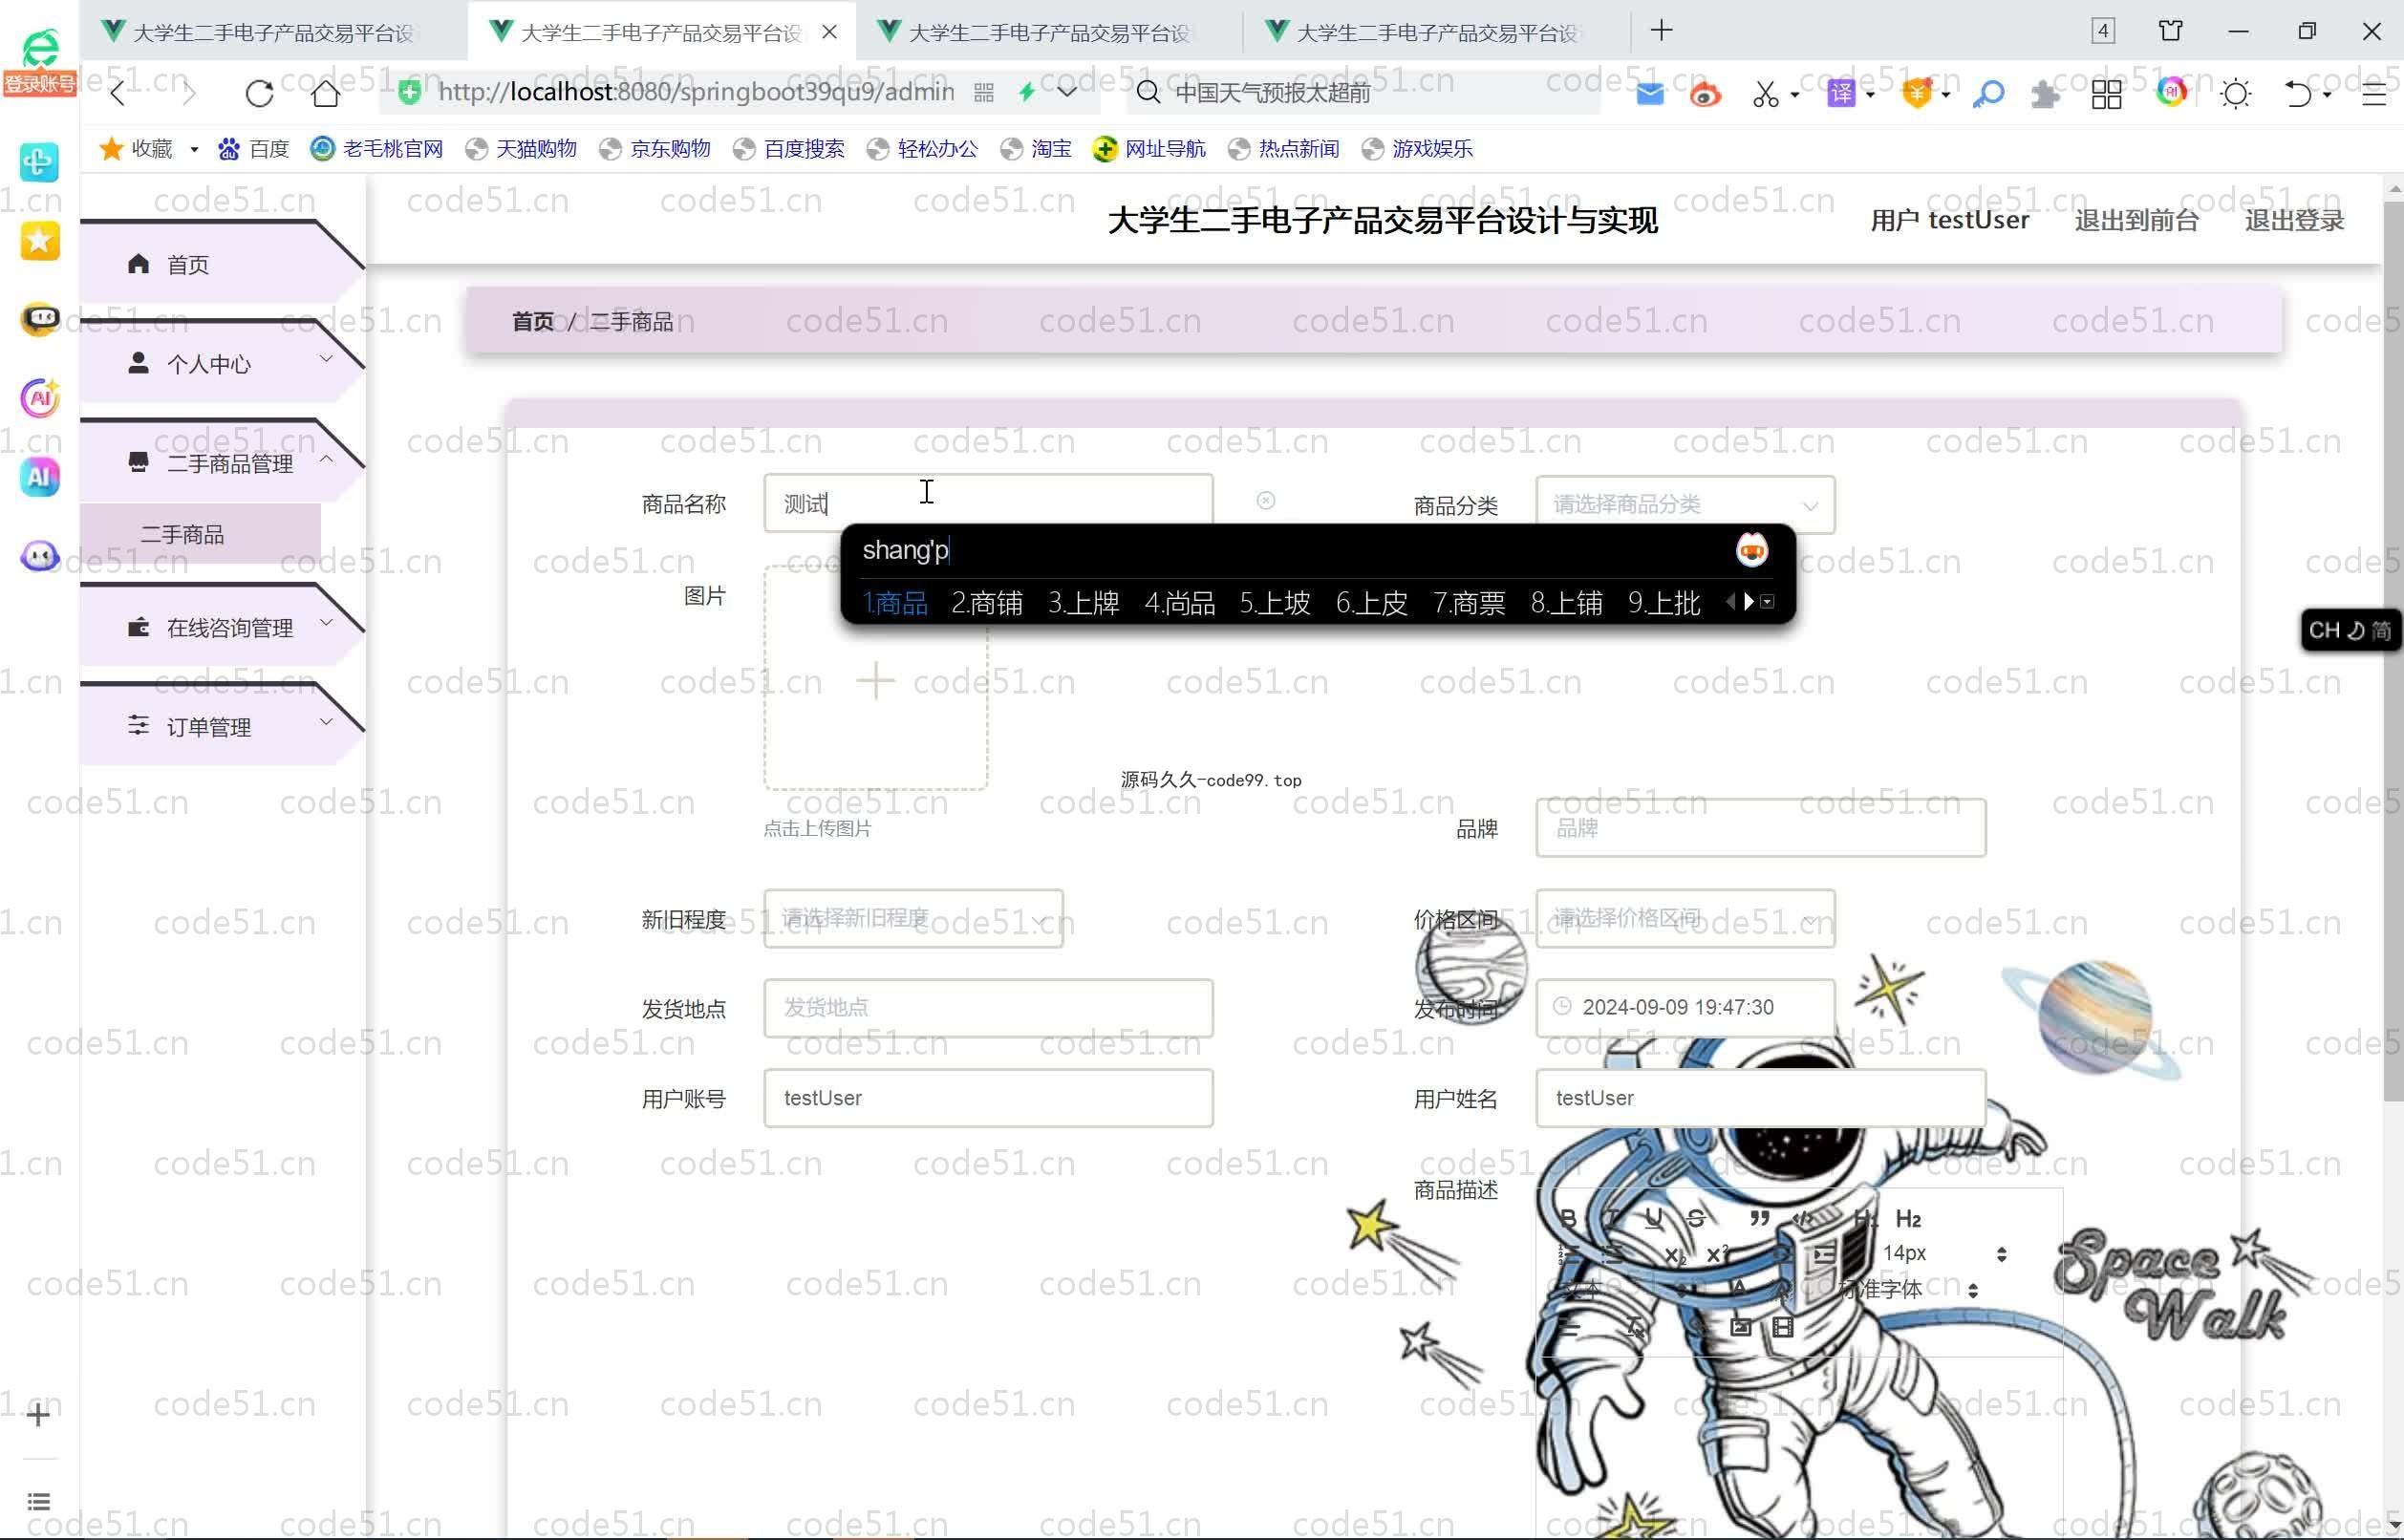The image size is (2404, 1540).
Task: Toggle the IME half-moon punctuation mode
Action: (2355, 630)
